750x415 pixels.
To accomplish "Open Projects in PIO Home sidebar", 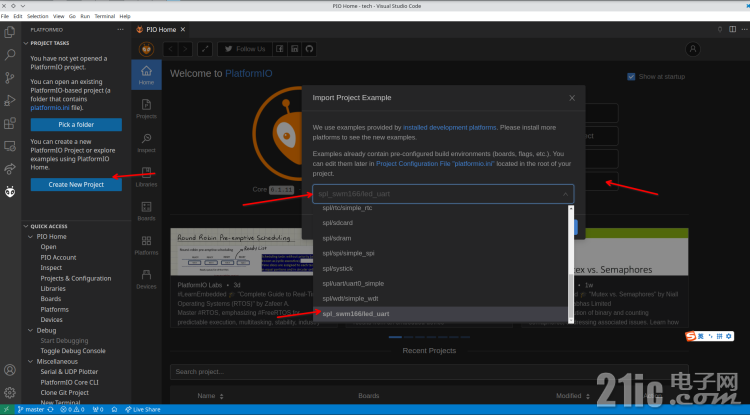I will pyautogui.click(x=146, y=109).
